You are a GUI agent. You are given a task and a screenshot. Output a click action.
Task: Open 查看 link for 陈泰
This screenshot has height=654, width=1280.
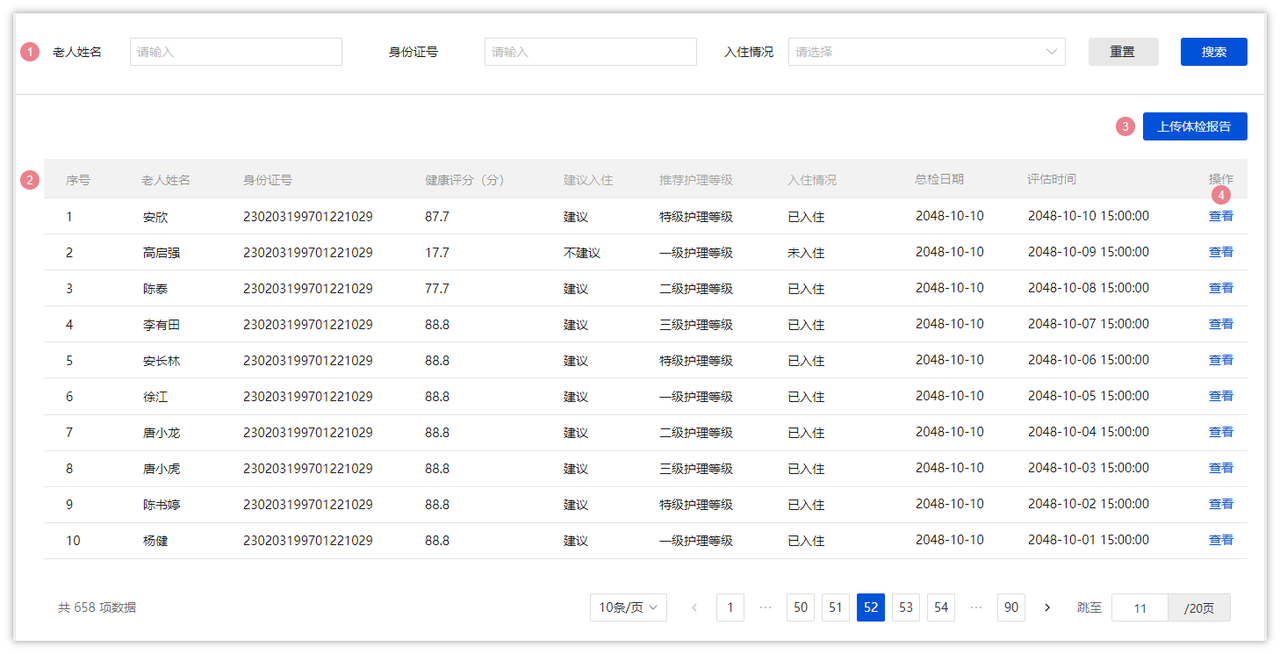(1221, 288)
